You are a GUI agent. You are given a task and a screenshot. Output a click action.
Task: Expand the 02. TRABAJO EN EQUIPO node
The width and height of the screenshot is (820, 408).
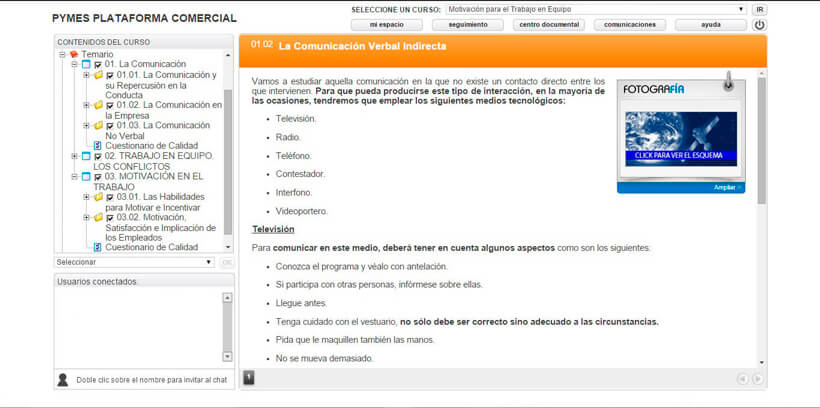(74, 156)
